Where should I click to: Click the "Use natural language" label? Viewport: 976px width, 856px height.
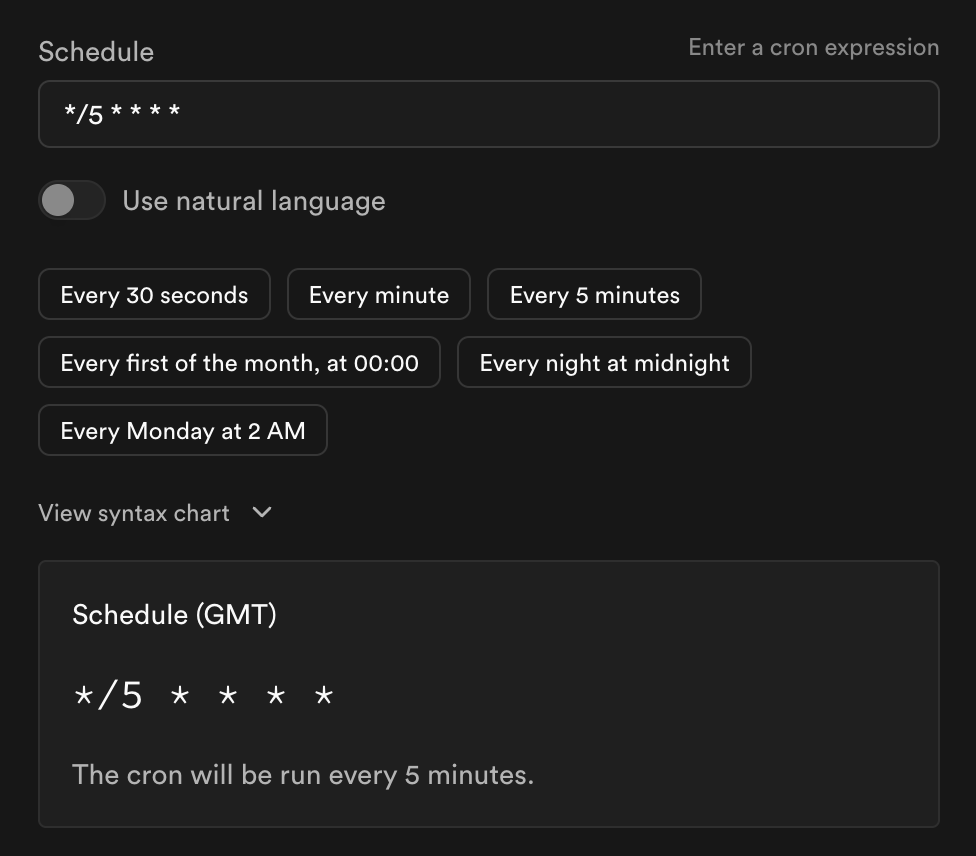tap(253, 201)
